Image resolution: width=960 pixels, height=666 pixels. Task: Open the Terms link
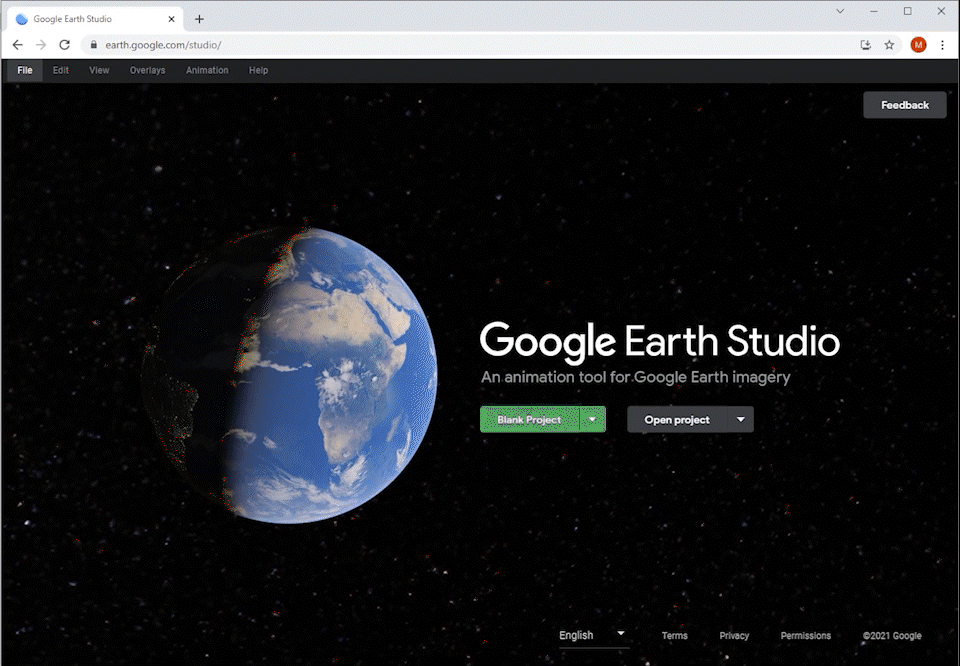675,635
